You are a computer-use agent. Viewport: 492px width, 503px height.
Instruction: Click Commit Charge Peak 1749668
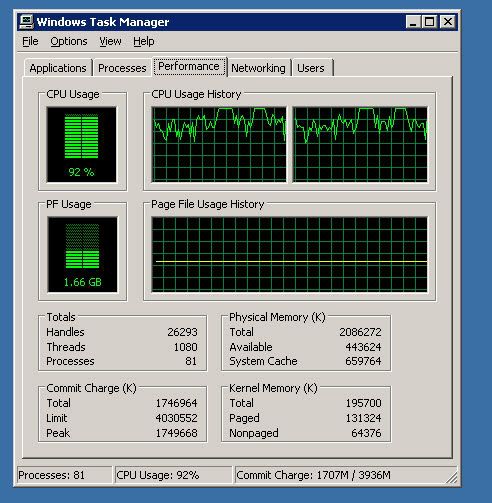[176, 433]
